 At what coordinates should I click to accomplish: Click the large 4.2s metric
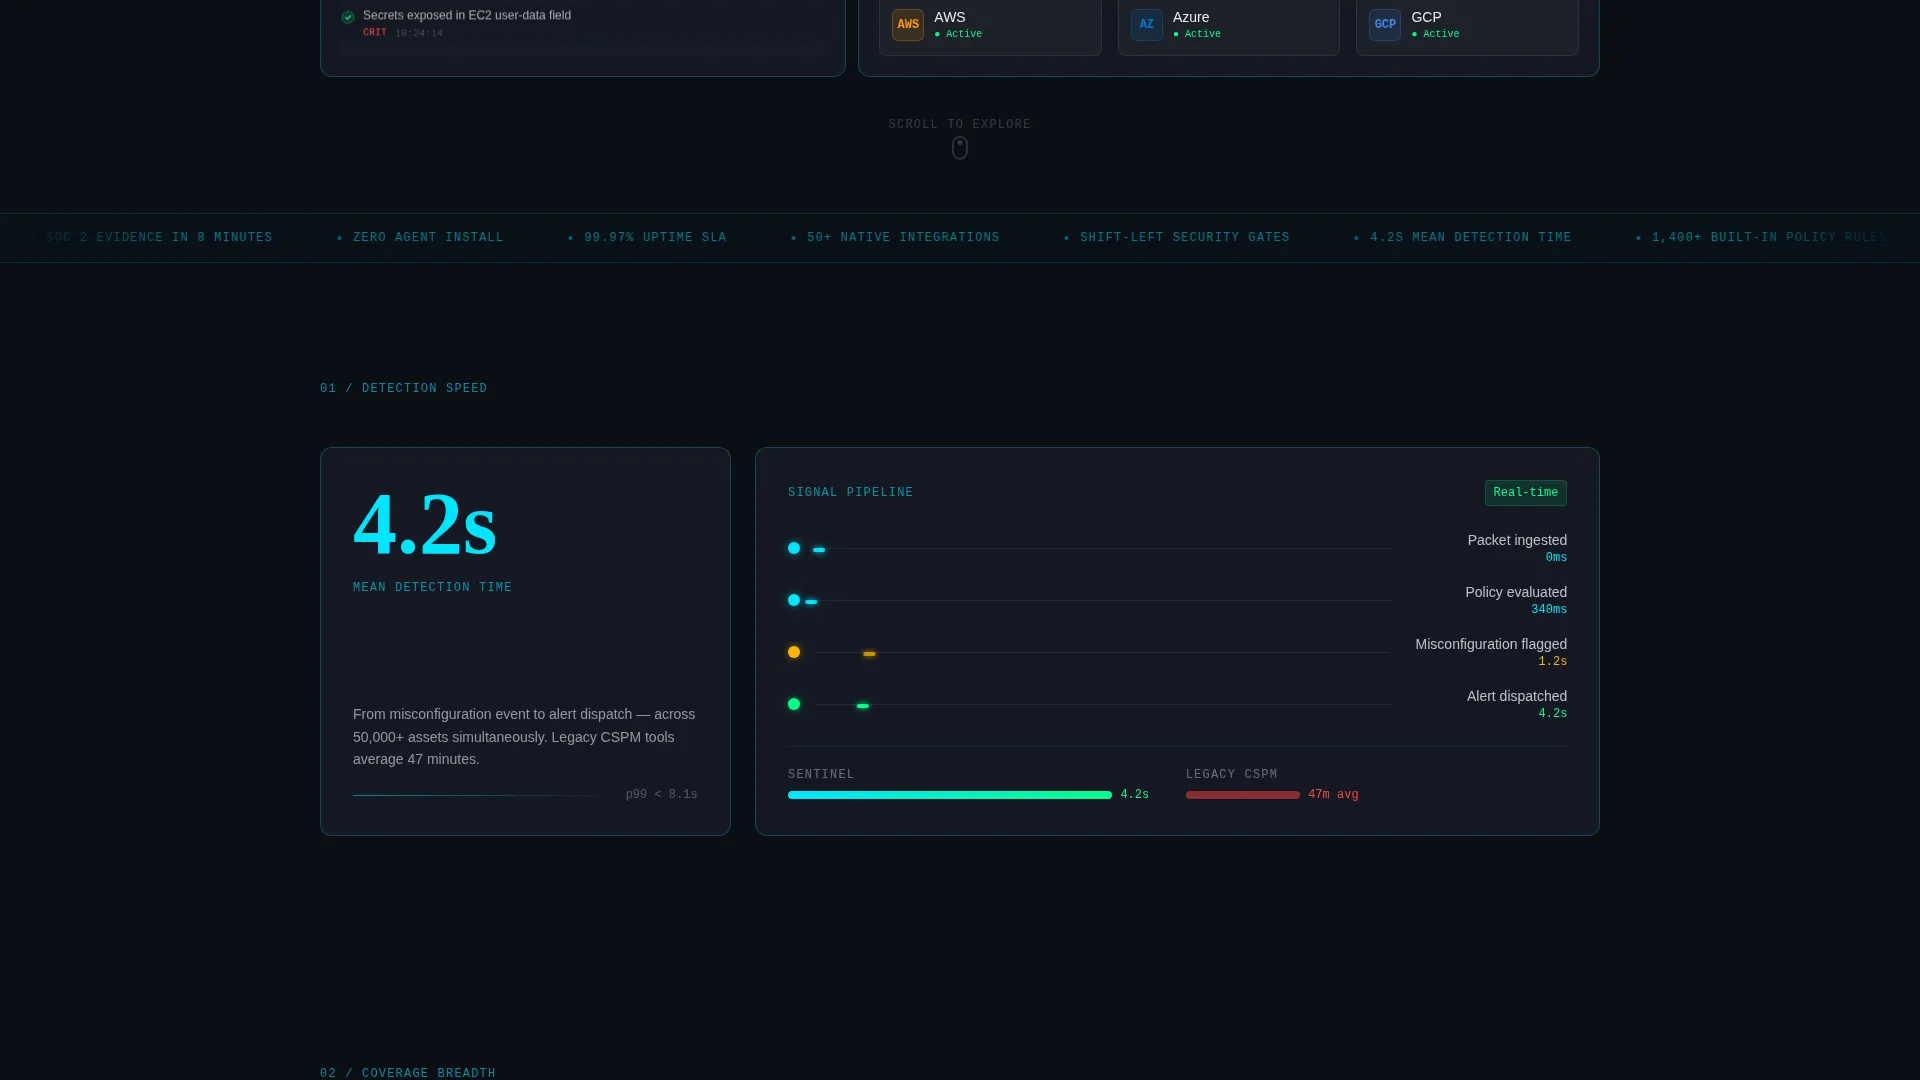click(x=425, y=525)
